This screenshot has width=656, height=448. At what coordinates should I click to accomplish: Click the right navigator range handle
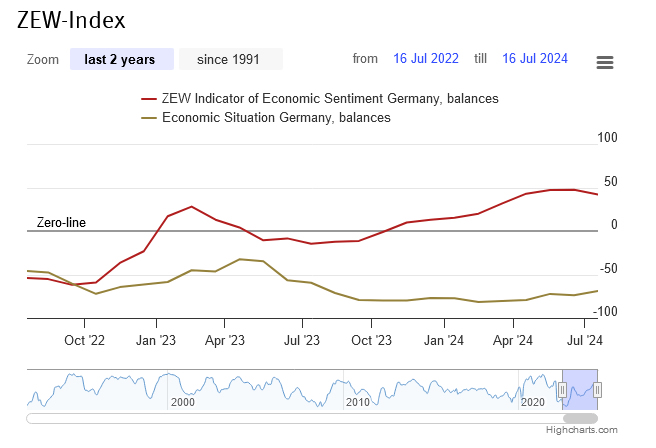point(597,389)
